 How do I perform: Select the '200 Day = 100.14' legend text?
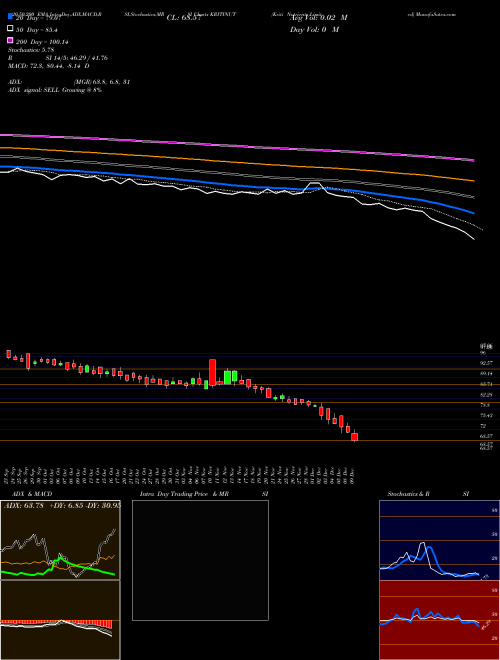click(42, 42)
